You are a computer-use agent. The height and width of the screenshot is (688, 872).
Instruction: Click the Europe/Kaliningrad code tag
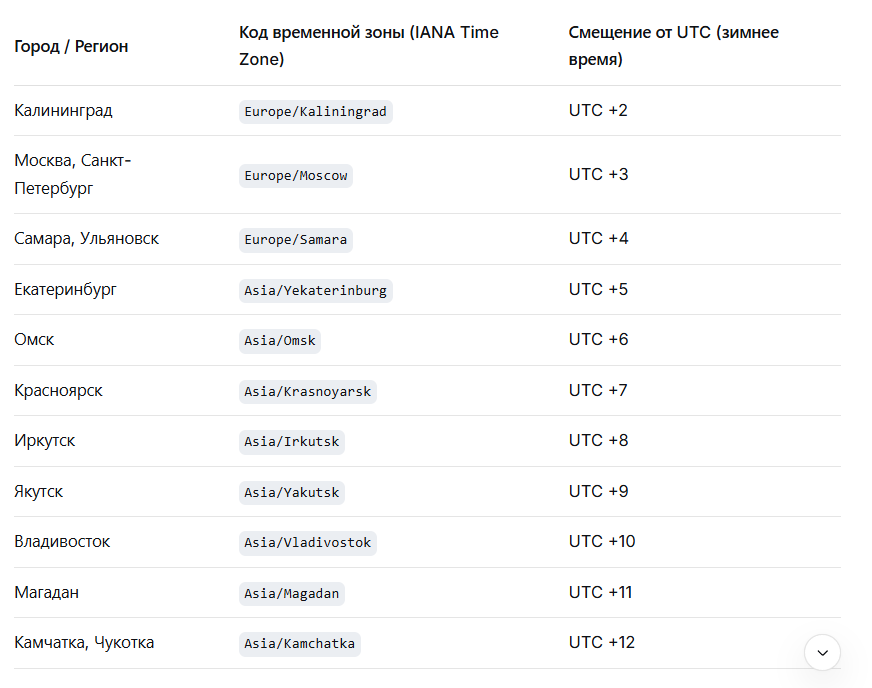(x=315, y=112)
